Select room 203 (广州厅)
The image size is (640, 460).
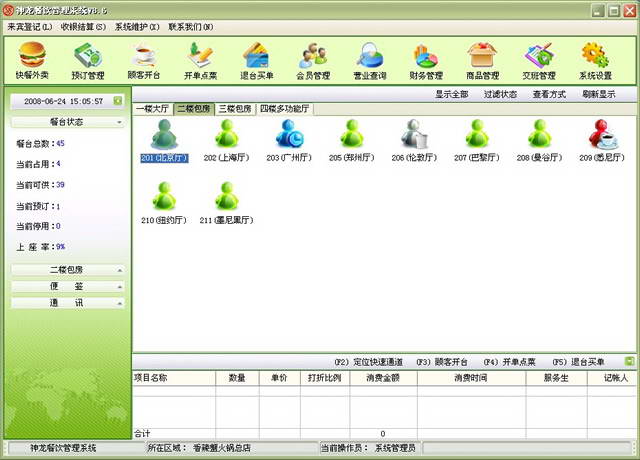click(289, 141)
